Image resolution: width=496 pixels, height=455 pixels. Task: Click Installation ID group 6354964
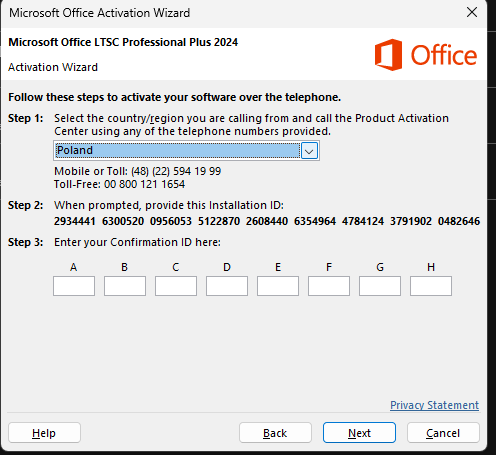click(315, 221)
